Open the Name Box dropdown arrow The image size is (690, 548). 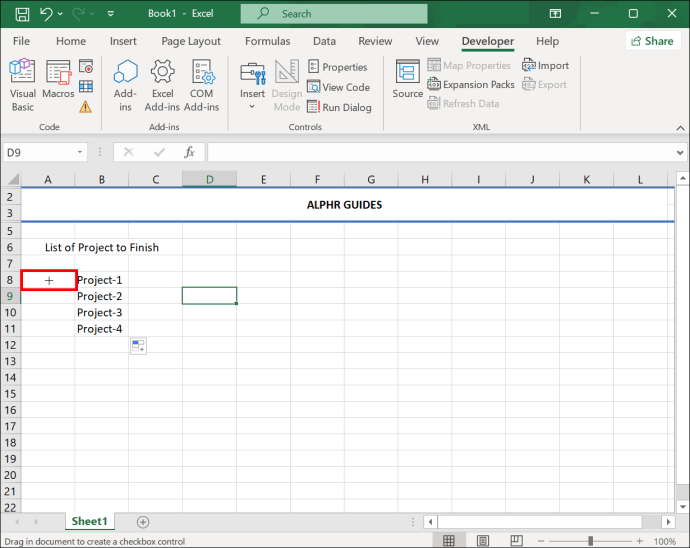[80, 152]
